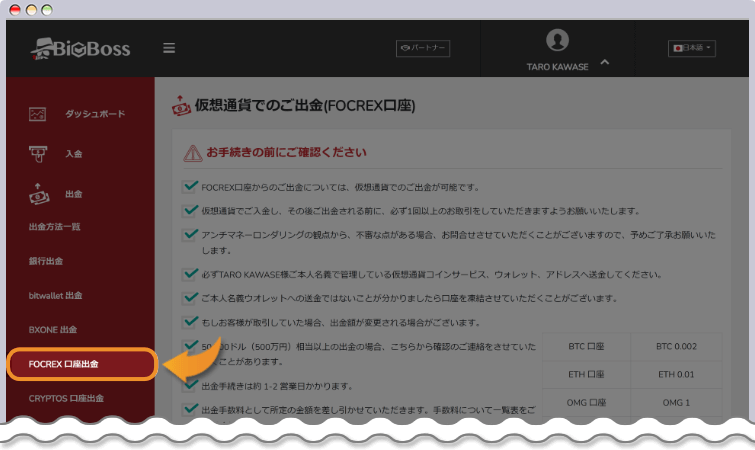Click the BTC 0.002 table cell
This screenshot has width=755, height=450.
(676, 347)
